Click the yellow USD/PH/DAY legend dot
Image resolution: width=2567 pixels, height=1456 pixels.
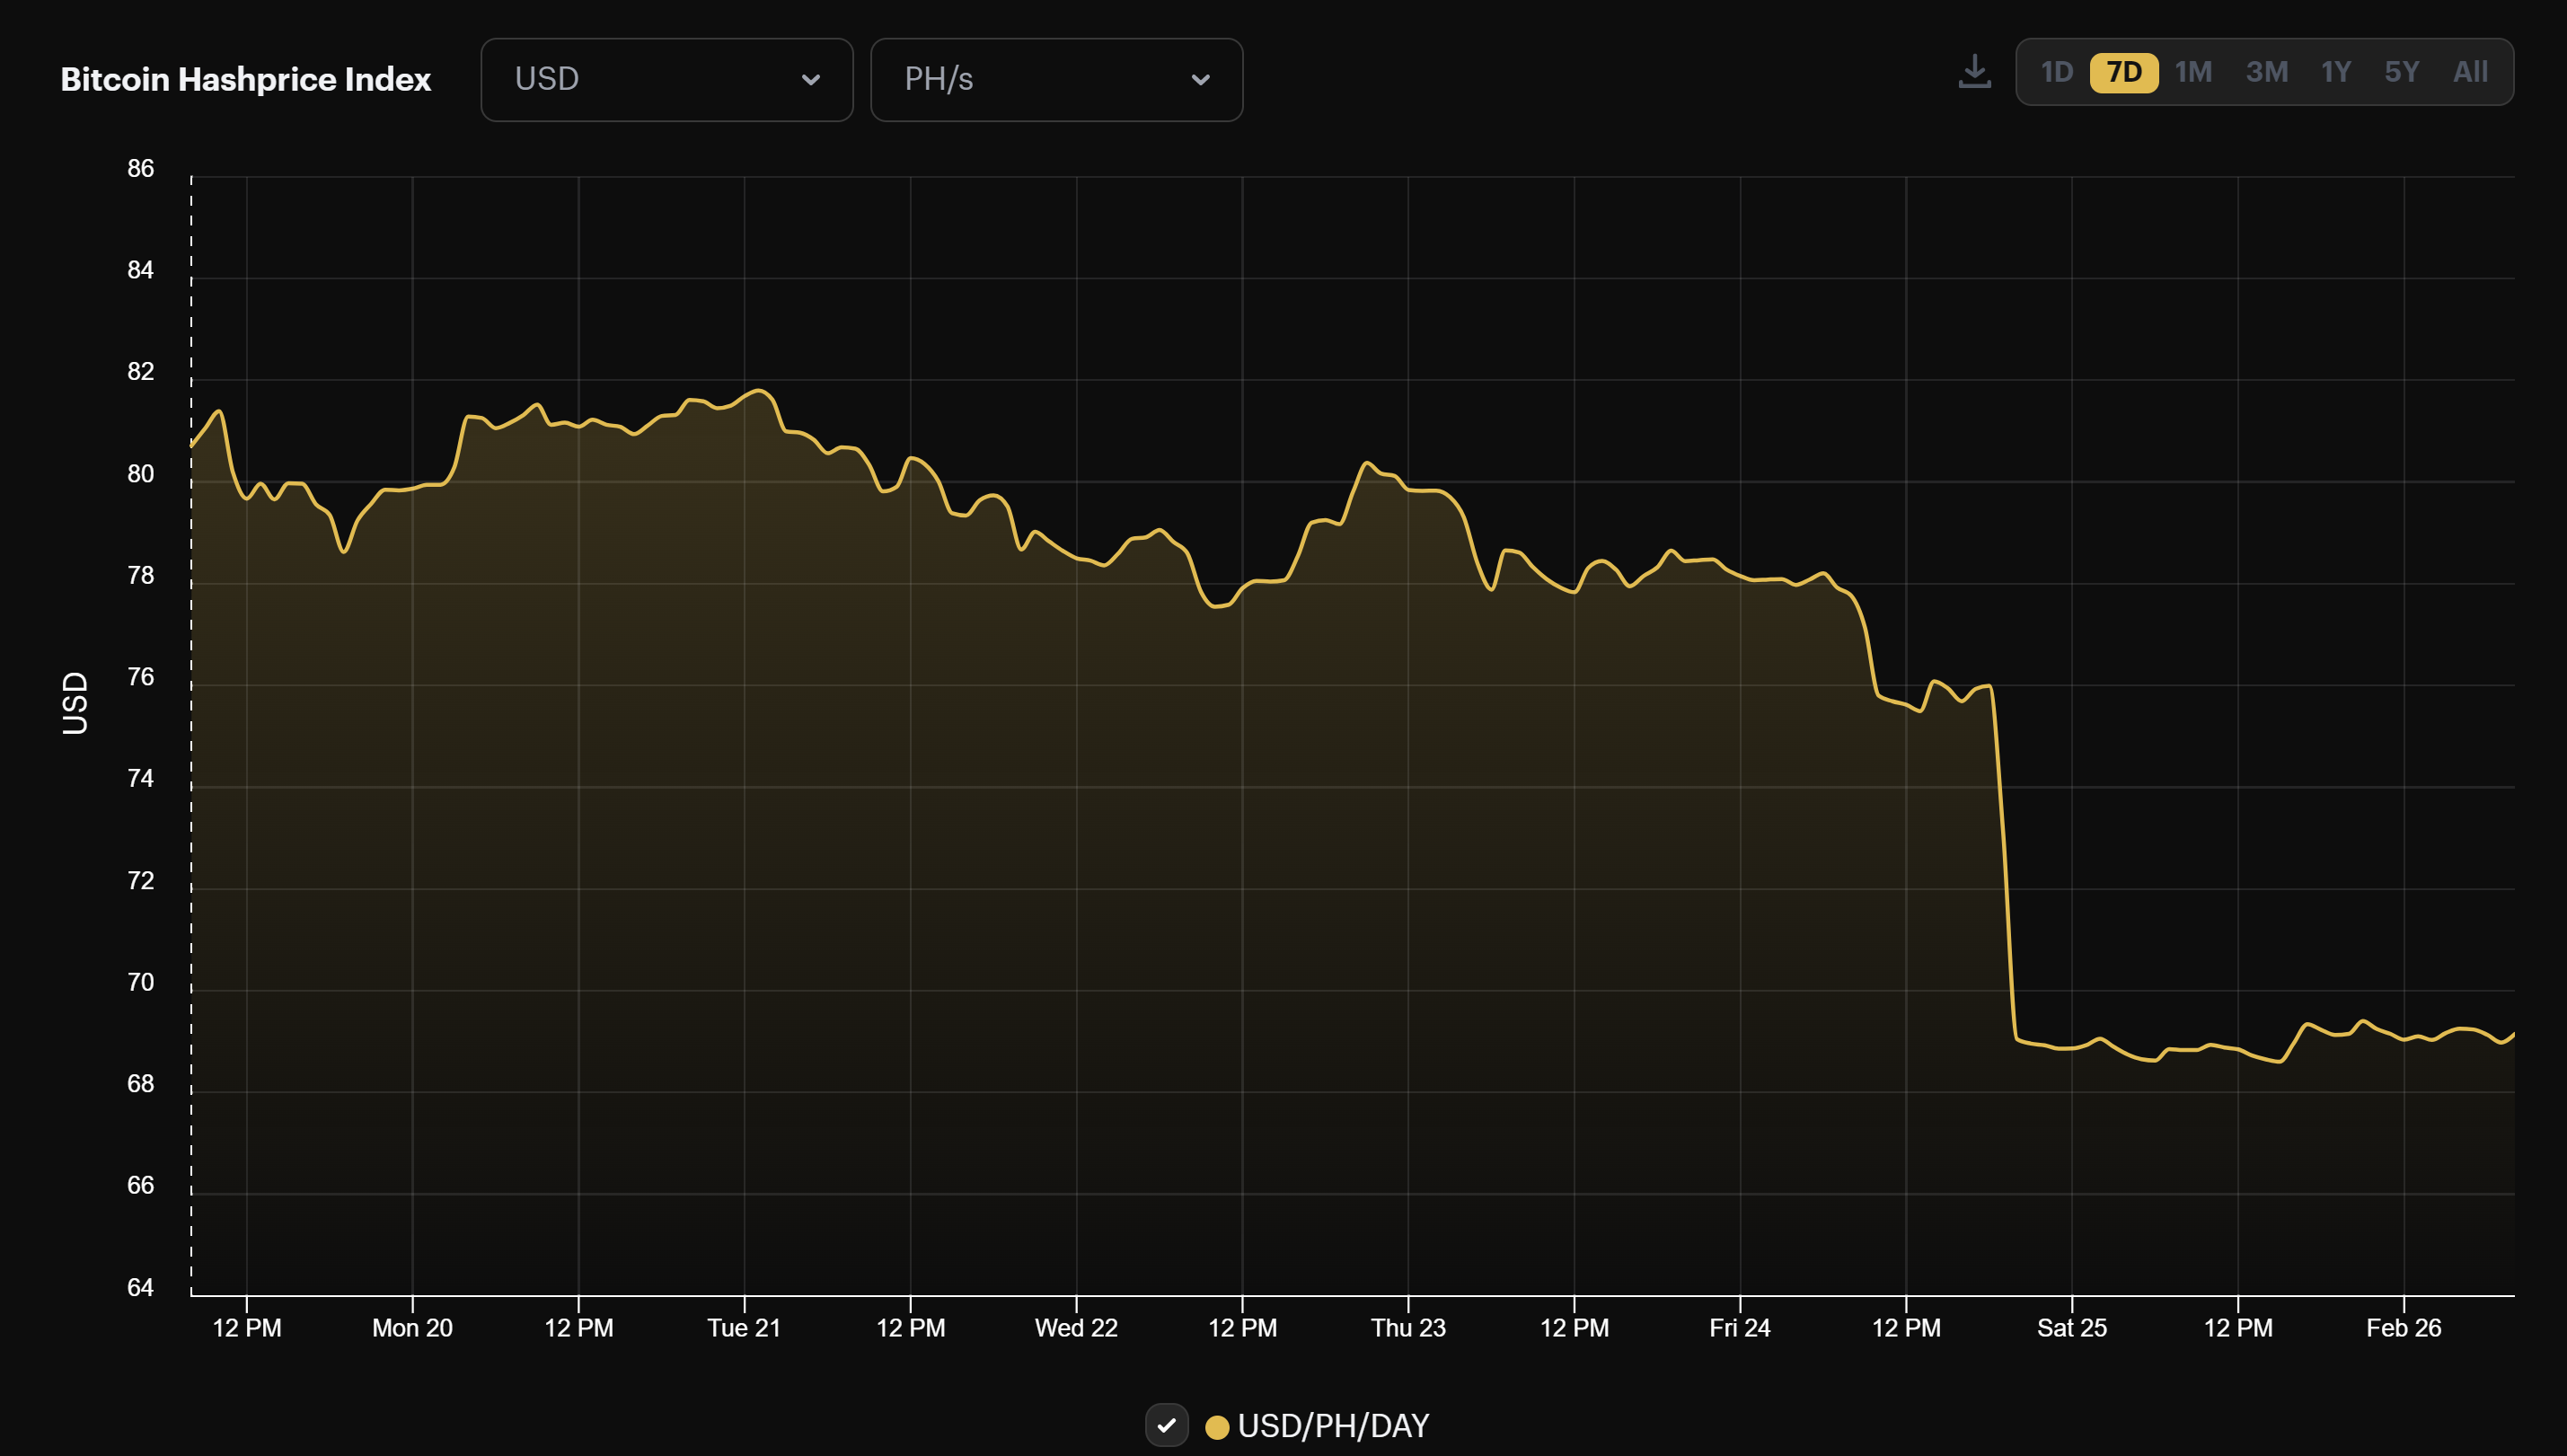[1217, 1426]
